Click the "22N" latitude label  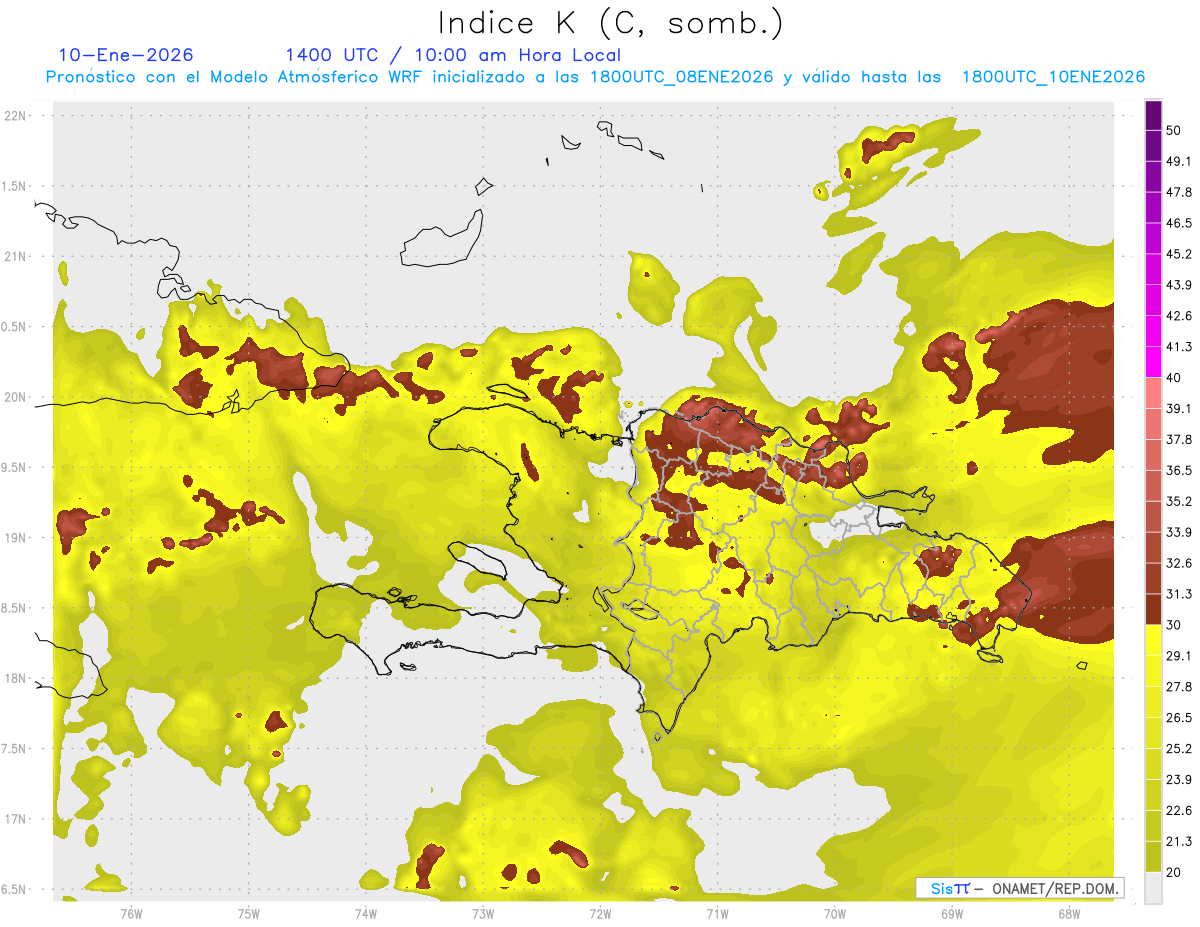16,116
